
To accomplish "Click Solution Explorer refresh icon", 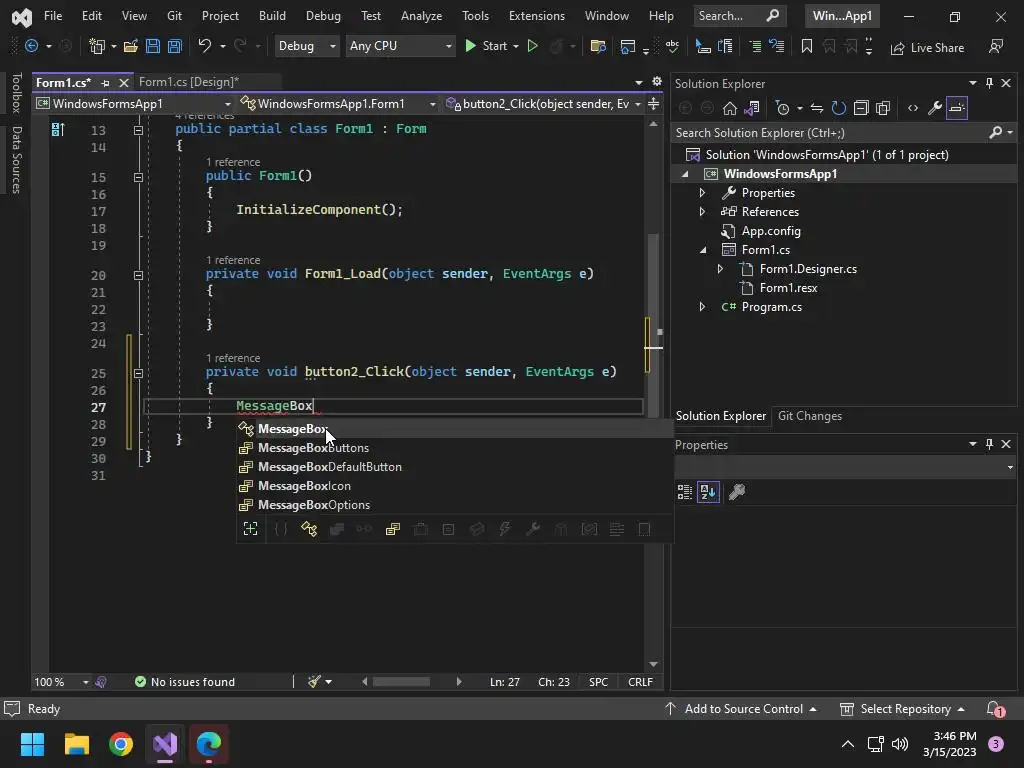I will tap(839, 108).
